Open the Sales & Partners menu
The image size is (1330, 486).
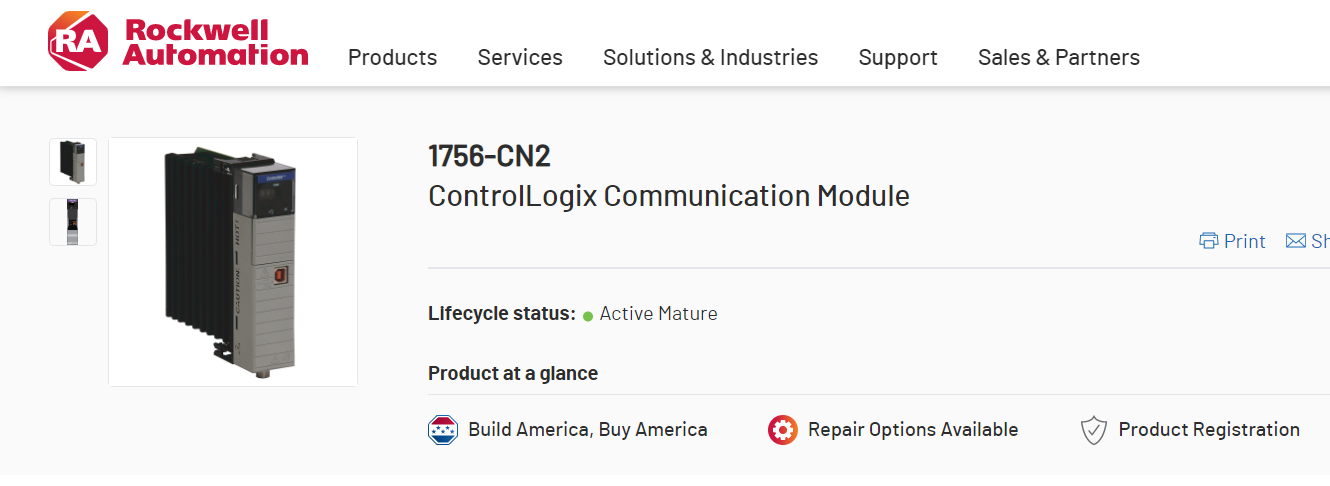(x=1058, y=58)
